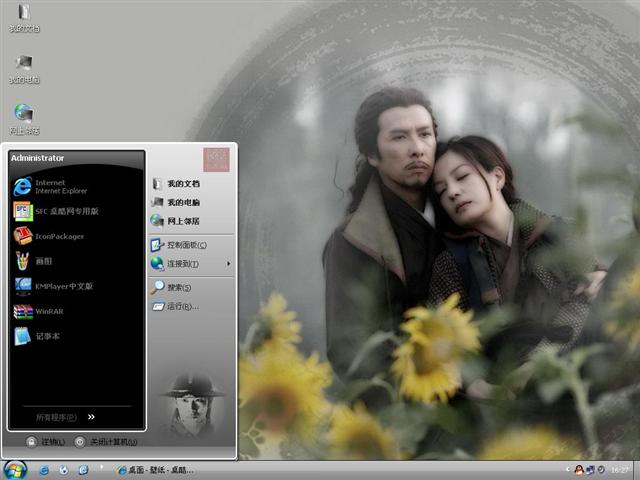Select the 我的电脑 desktop icon

click(x=24, y=66)
